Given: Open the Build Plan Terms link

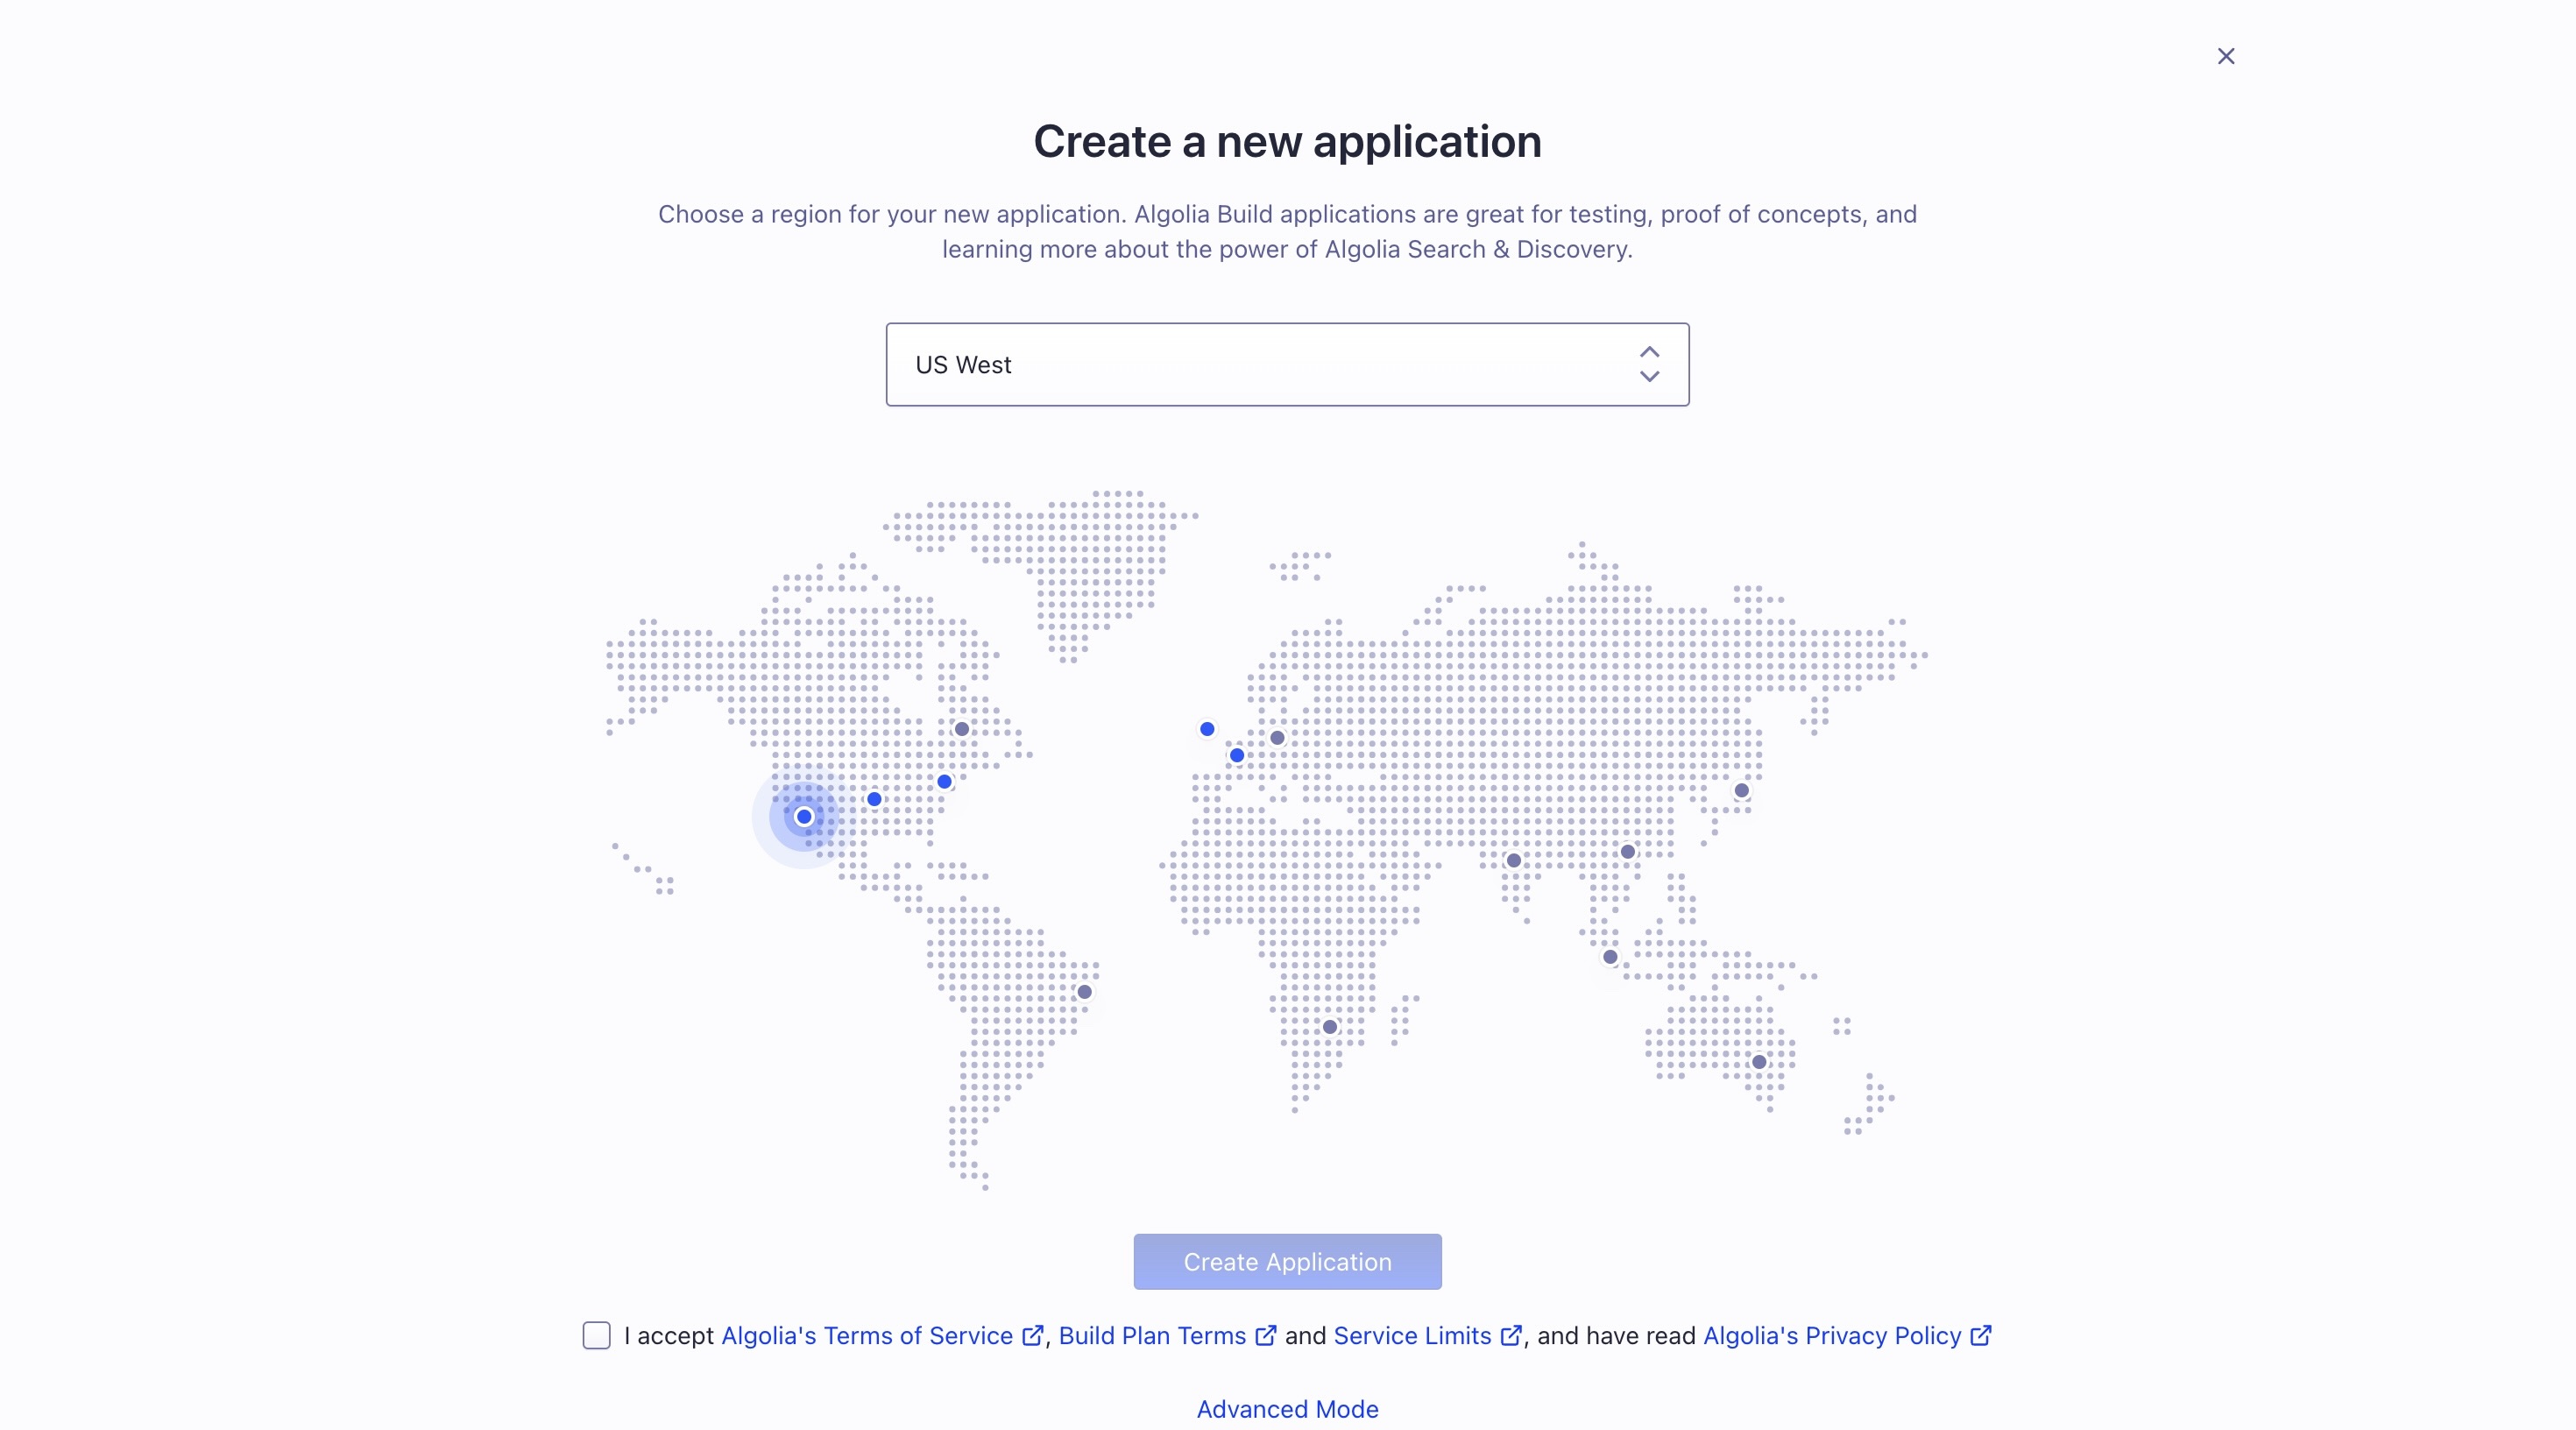Looking at the screenshot, I should click(1167, 1336).
